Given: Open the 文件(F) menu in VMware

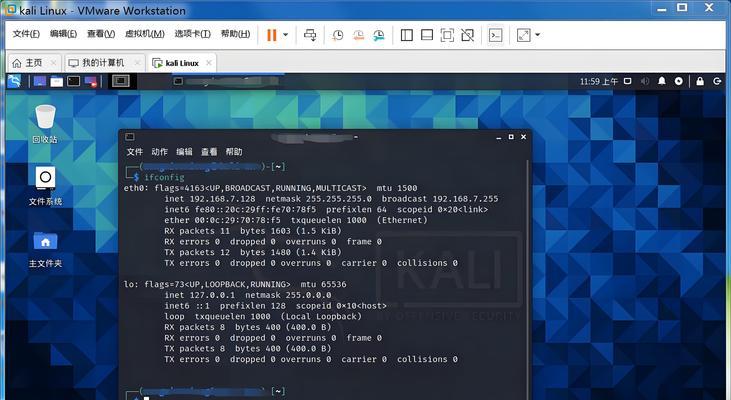Looking at the screenshot, I should pos(26,34).
